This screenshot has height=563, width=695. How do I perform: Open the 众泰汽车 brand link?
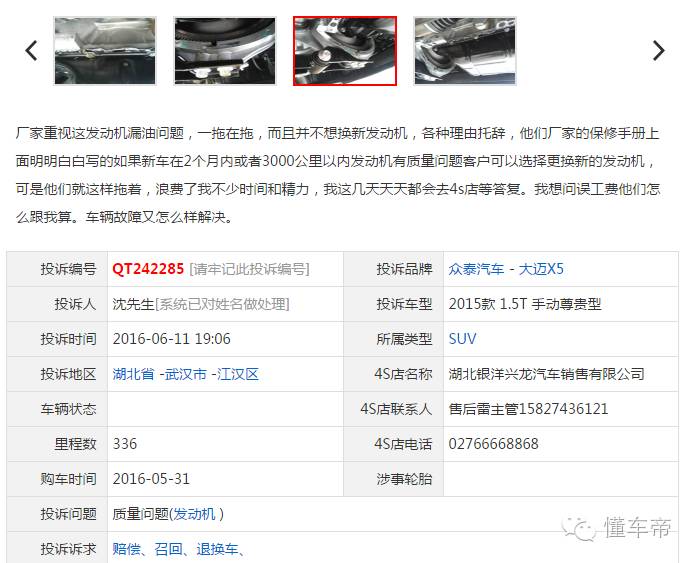[476, 269]
